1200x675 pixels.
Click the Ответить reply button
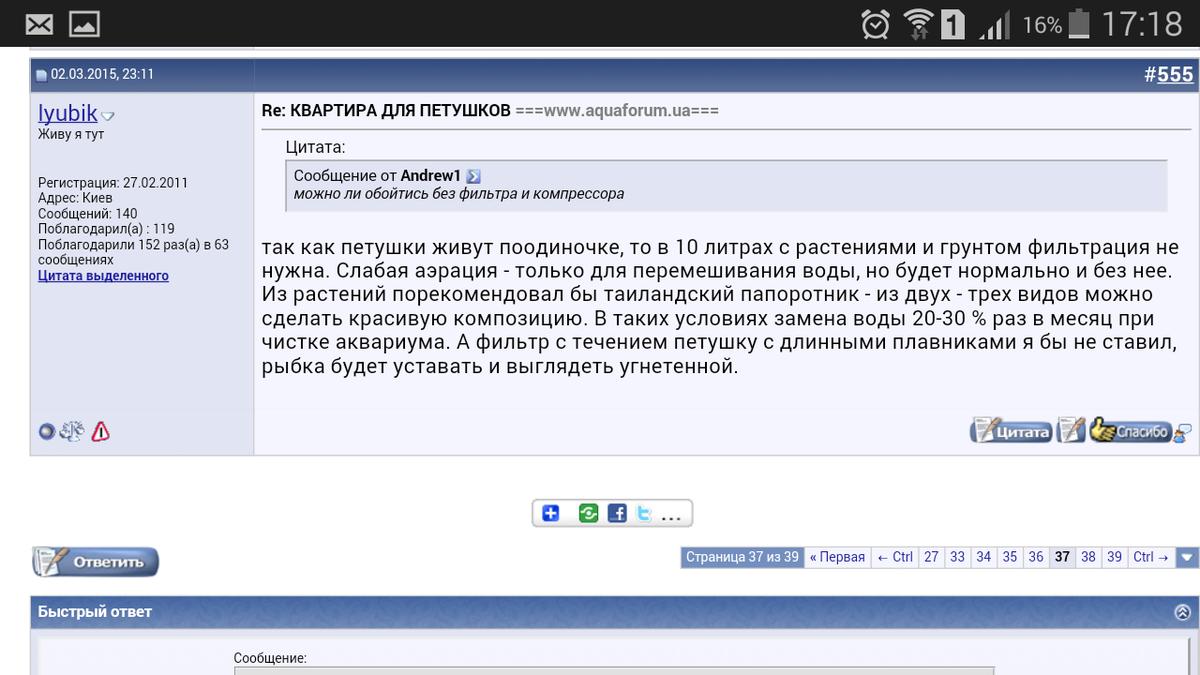[x=96, y=562]
